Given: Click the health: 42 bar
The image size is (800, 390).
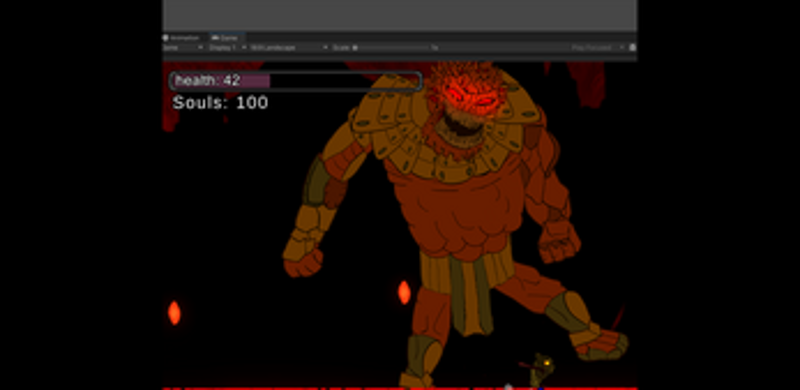Looking at the screenshot, I should (x=296, y=81).
